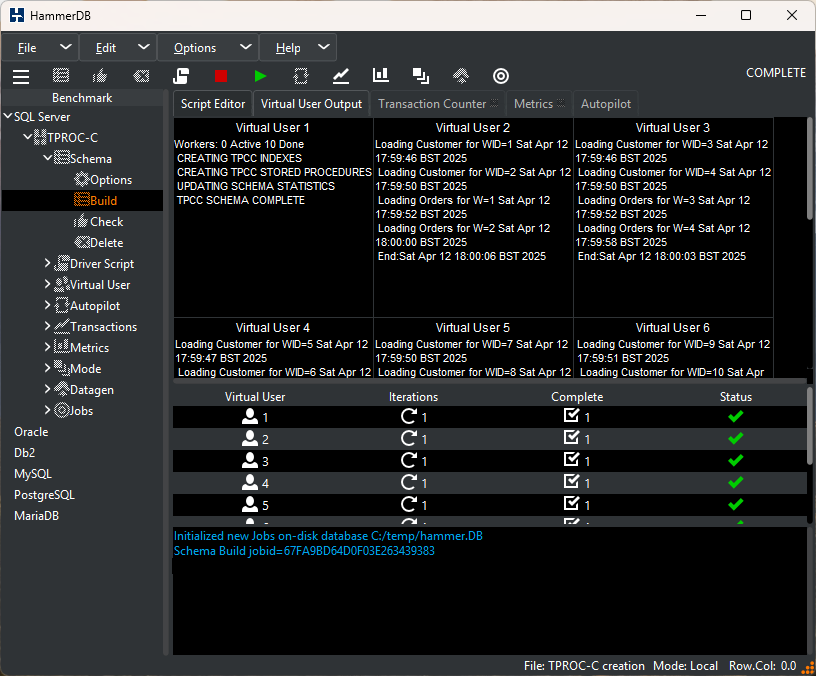
Task: Click the Mode overlapping squares toolbar icon
Action: coord(420,76)
